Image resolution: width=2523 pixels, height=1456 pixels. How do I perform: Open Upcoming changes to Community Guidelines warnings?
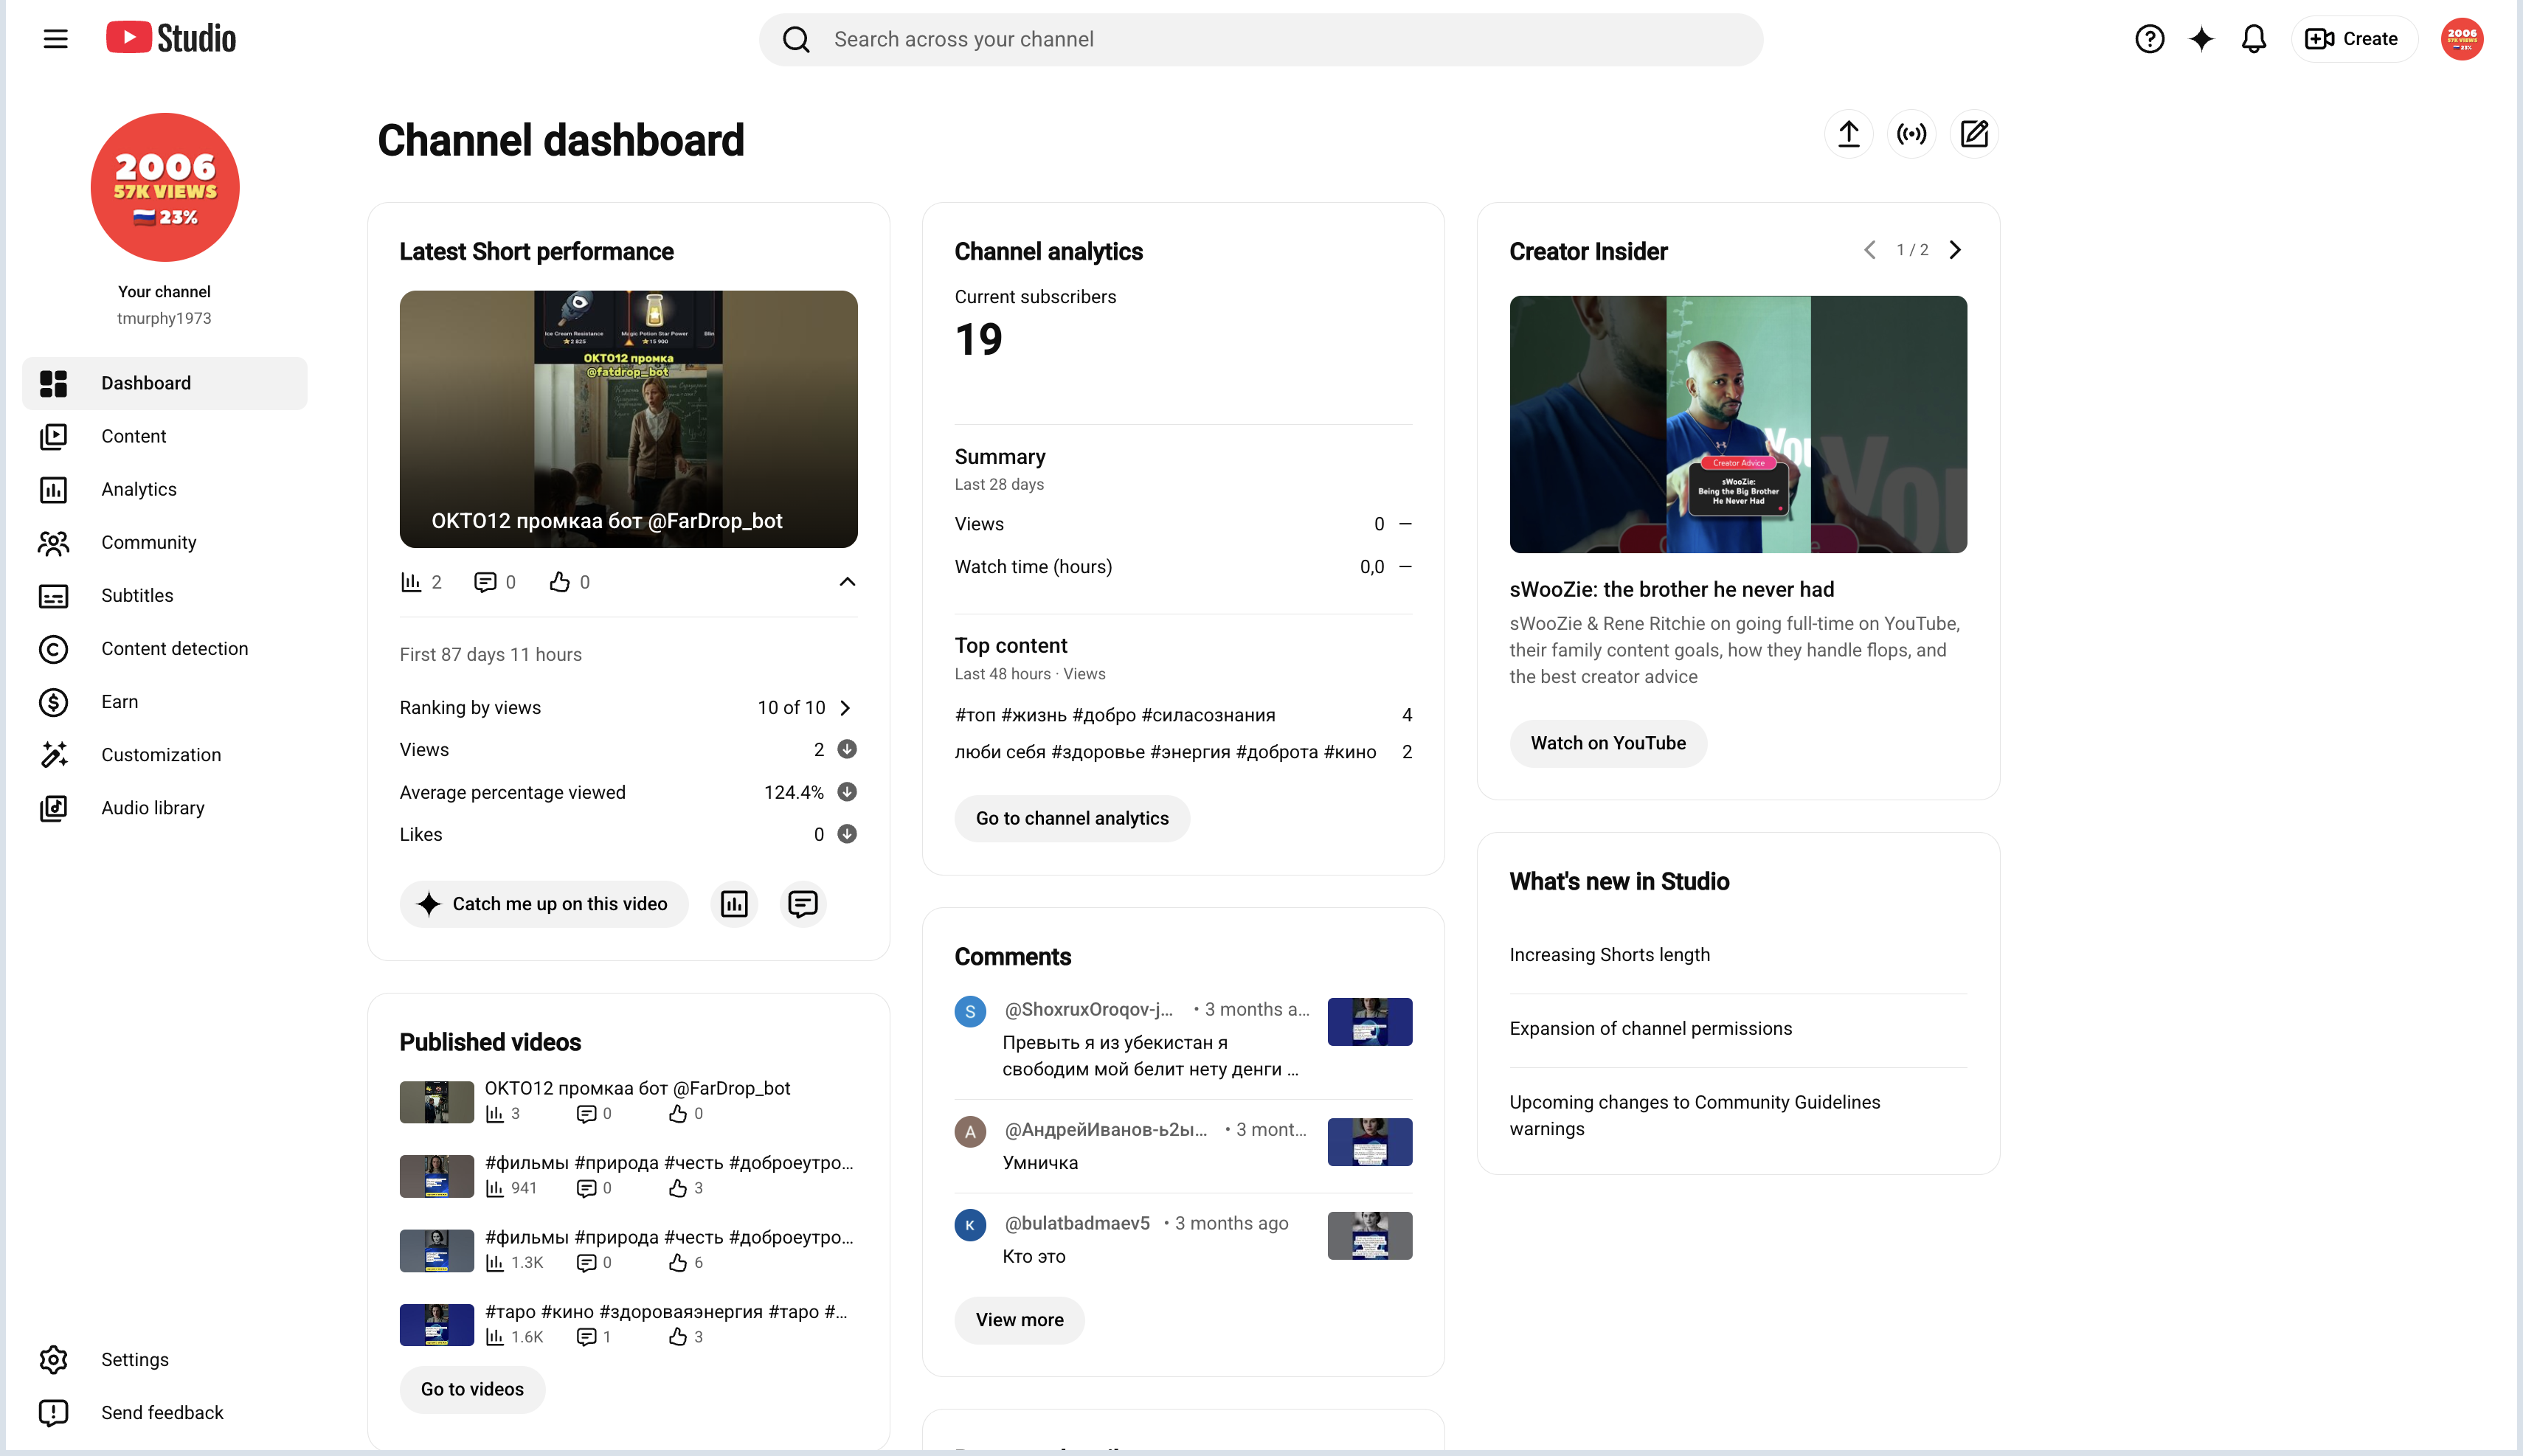click(x=1694, y=1115)
